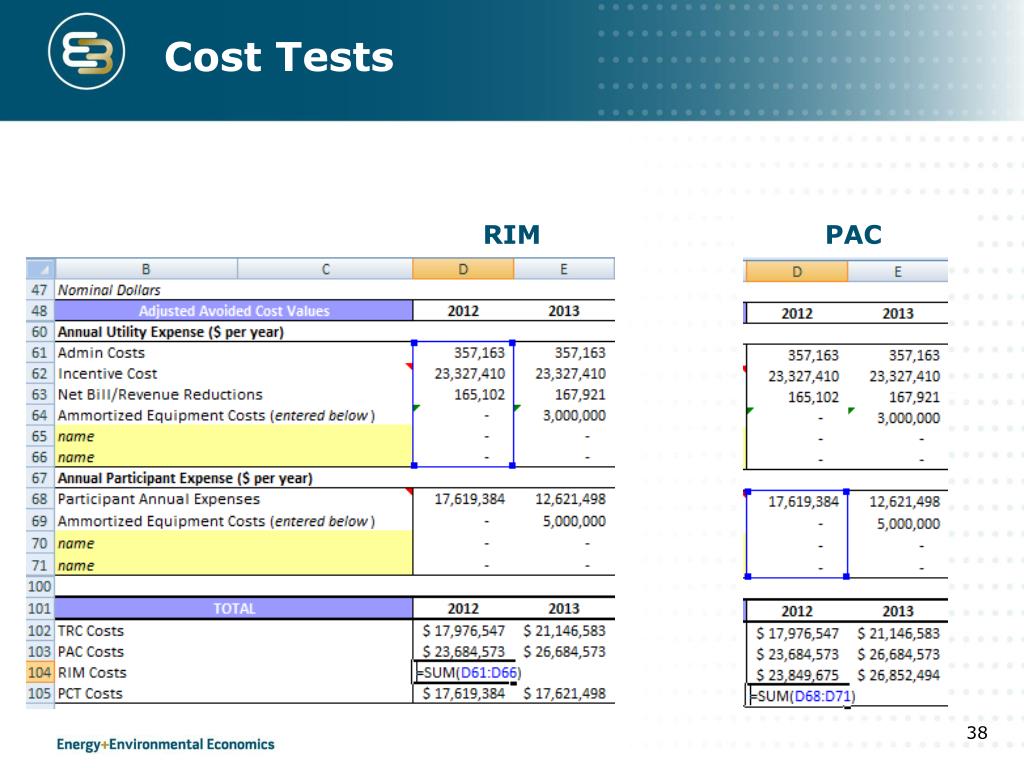The height and width of the screenshot is (768, 1024).
Task: Click the yellow 'name' cell in row 66
Action: [234, 457]
